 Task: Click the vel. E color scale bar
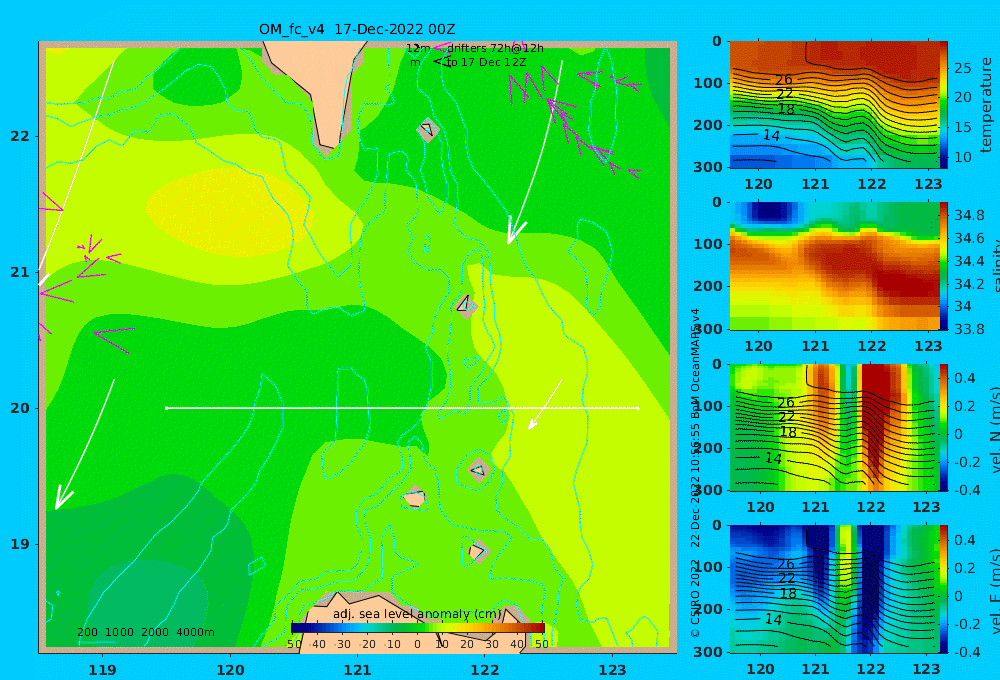pyautogui.click(x=944, y=589)
